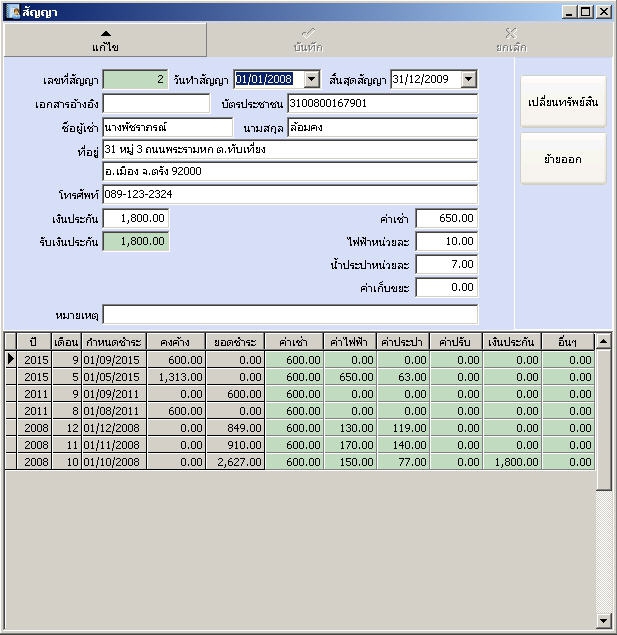Click the ค่าปรับ column header
This screenshot has height=635, width=617.
pyautogui.click(x=456, y=342)
